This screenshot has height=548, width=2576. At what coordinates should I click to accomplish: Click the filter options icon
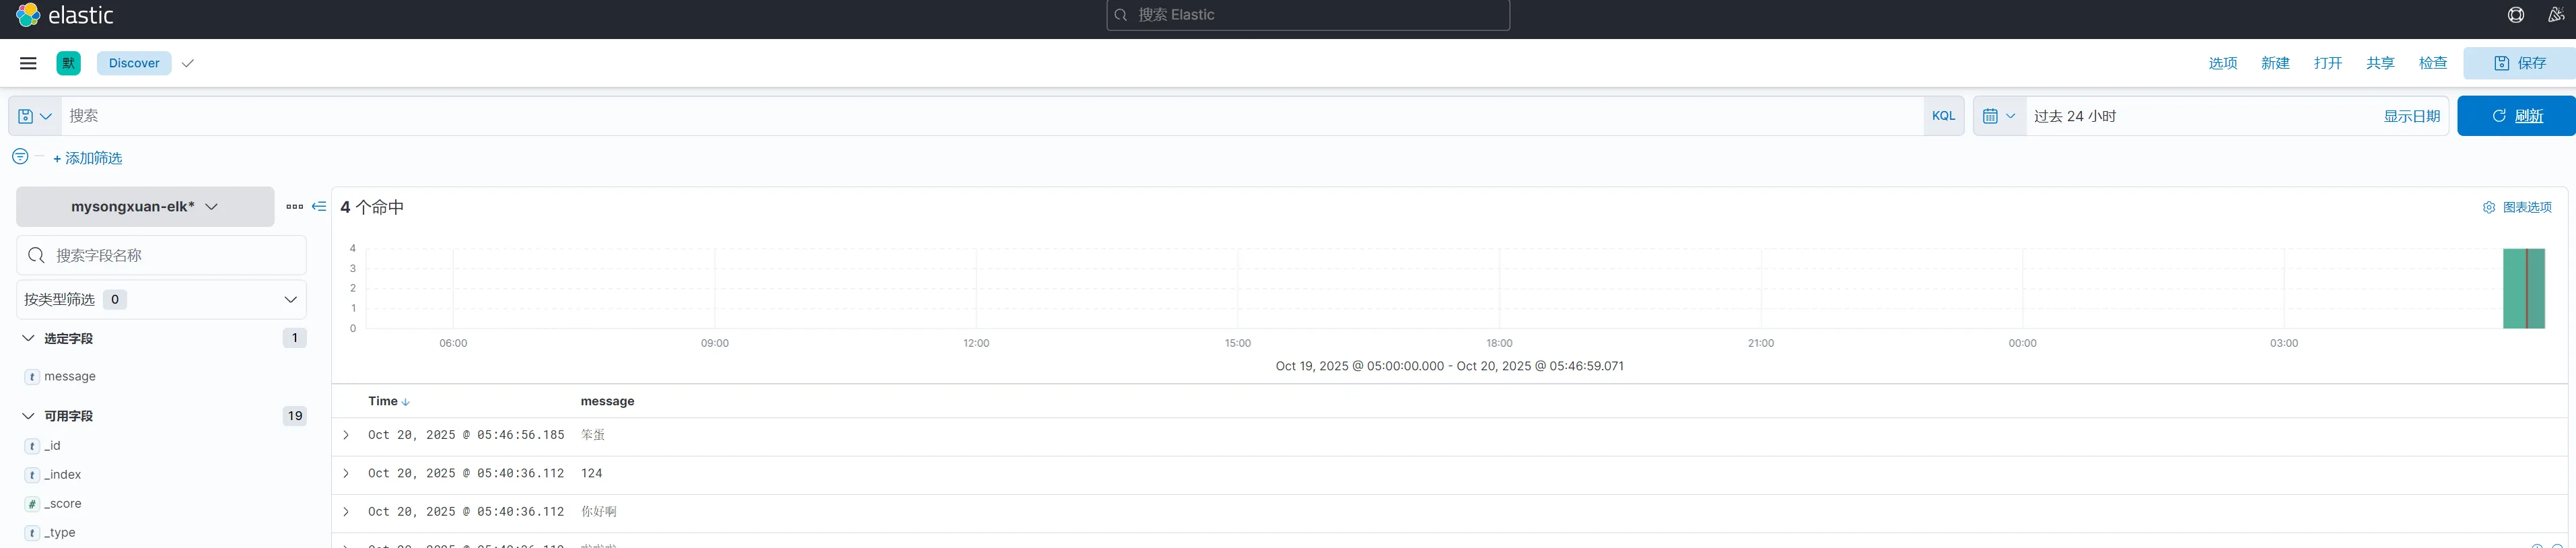20,157
